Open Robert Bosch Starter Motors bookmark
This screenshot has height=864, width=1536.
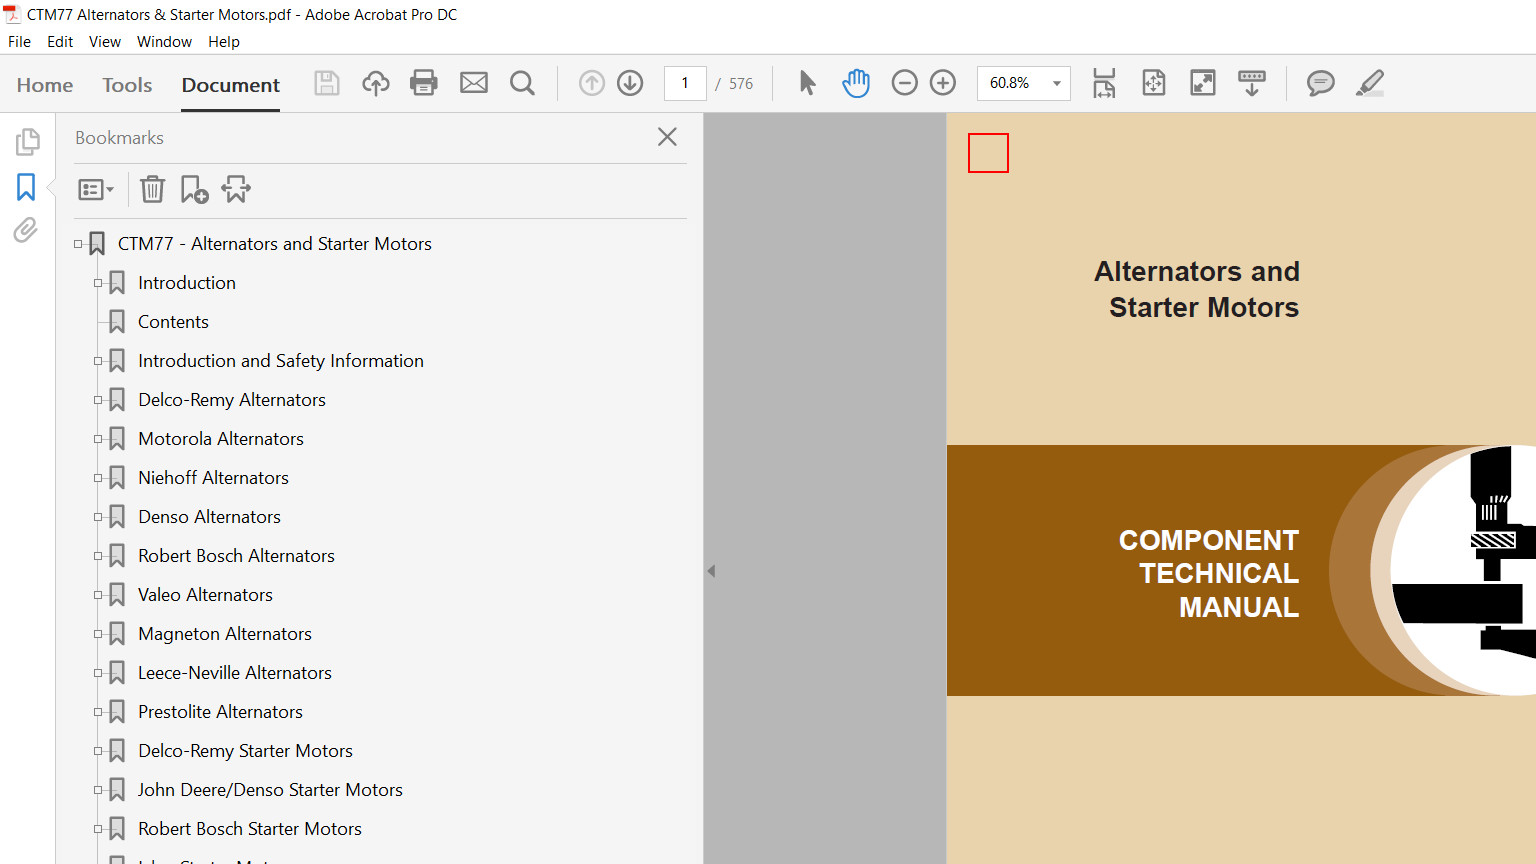pos(250,829)
